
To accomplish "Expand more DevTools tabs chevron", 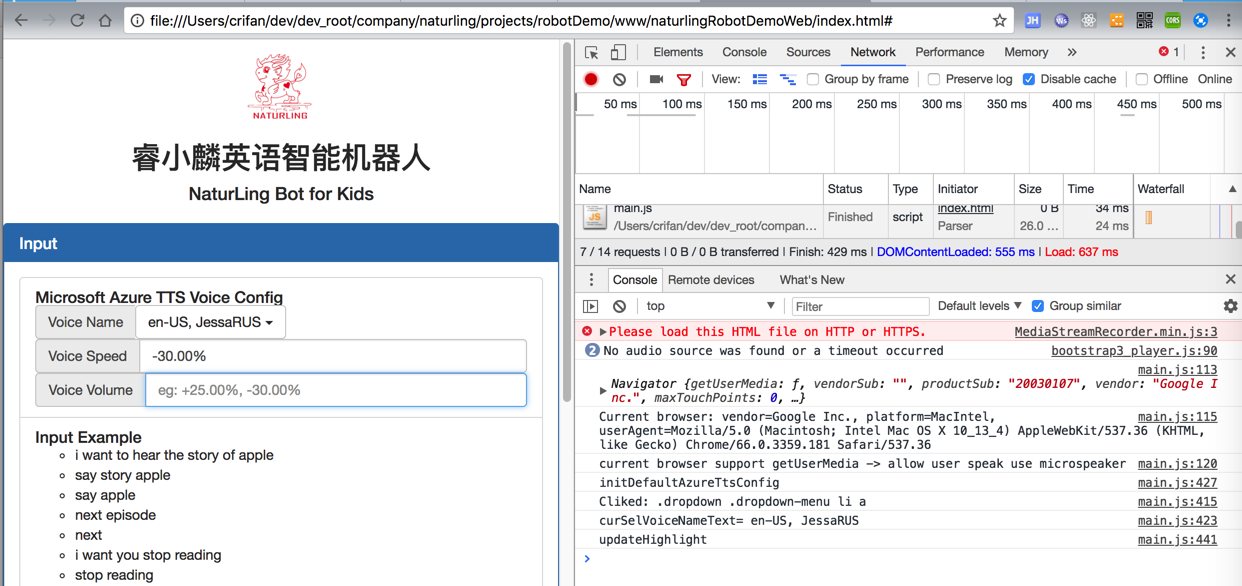I will coord(1072,52).
